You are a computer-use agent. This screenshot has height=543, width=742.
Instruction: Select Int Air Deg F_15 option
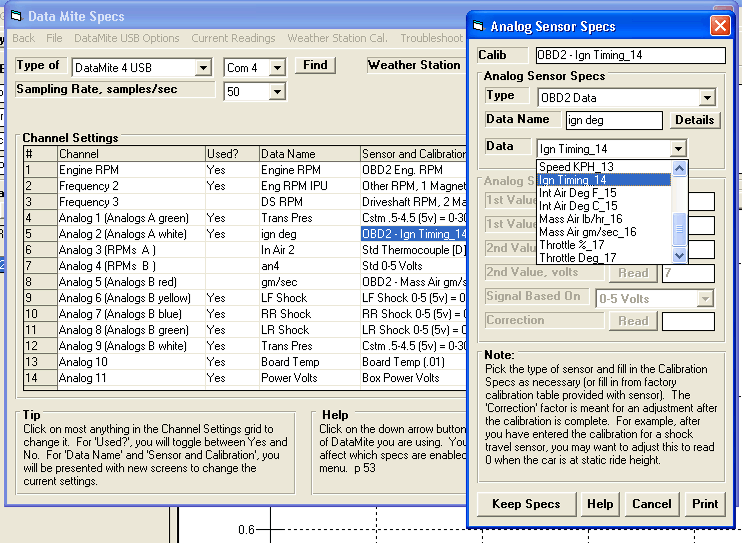point(604,193)
